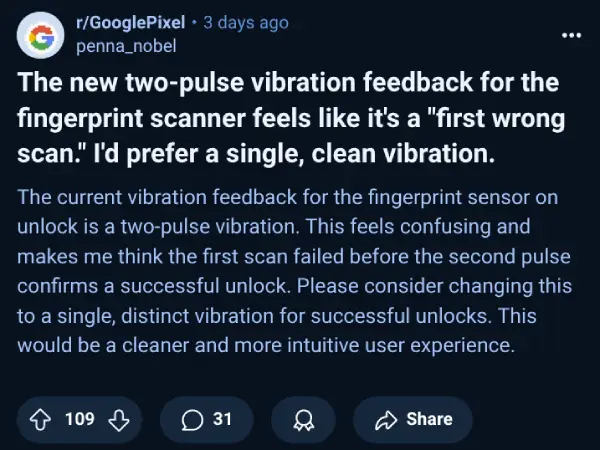The width and height of the screenshot is (600, 450).
Task: Click the comment speech bubble icon
Action: [192, 419]
